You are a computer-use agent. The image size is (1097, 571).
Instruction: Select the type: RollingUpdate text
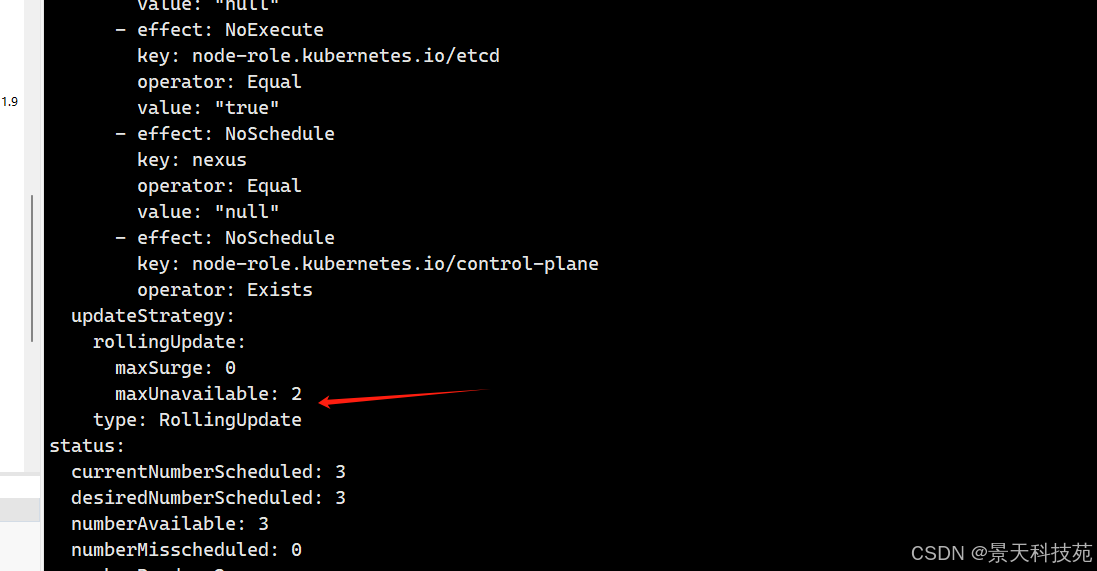tap(197, 420)
